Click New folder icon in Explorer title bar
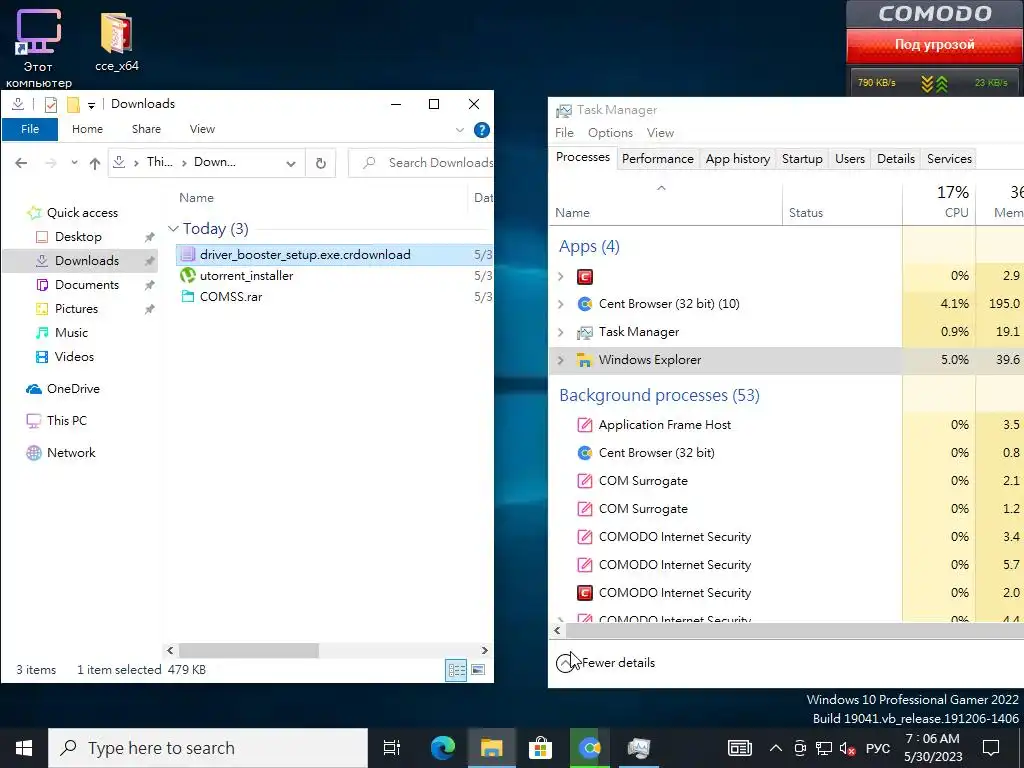Image resolution: width=1024 pixels, height=768 pixels. point(73,104)
